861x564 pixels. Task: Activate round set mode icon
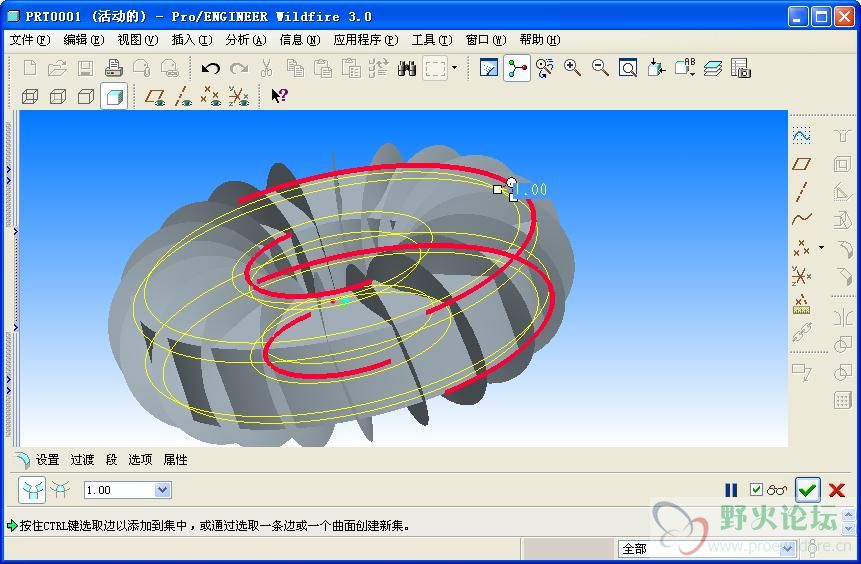click(32, 489)
